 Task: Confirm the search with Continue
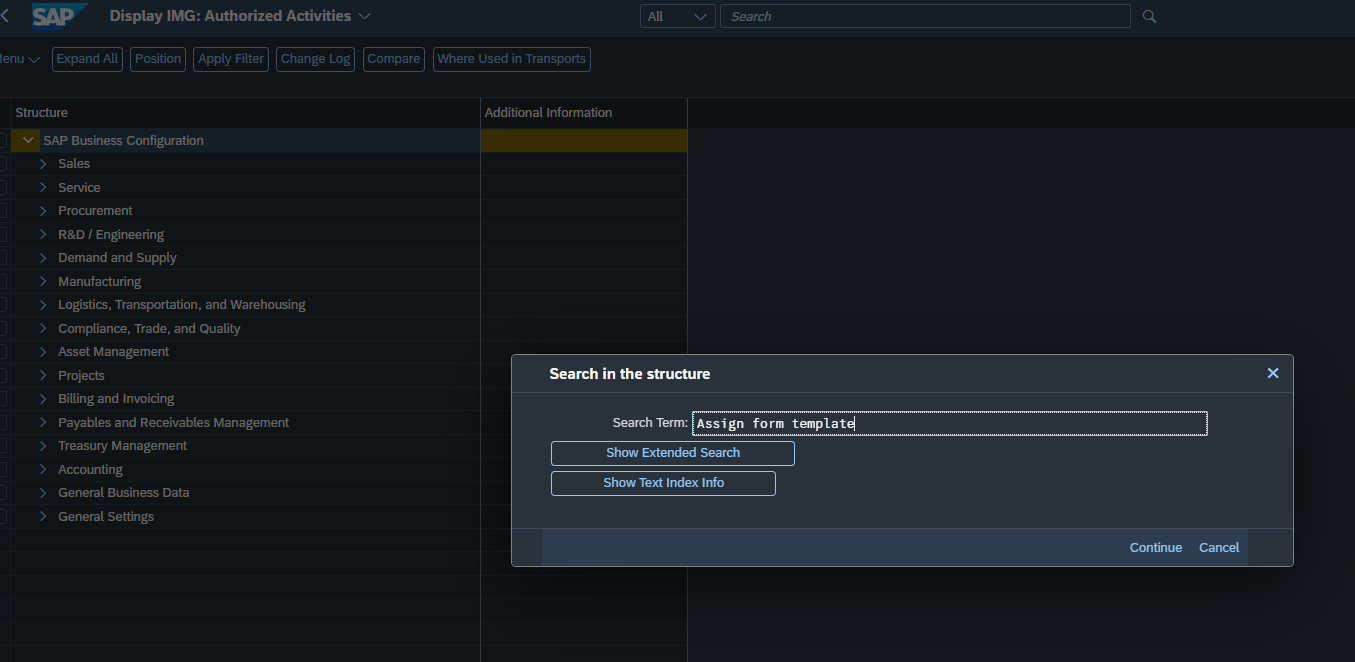point(1155,547)
